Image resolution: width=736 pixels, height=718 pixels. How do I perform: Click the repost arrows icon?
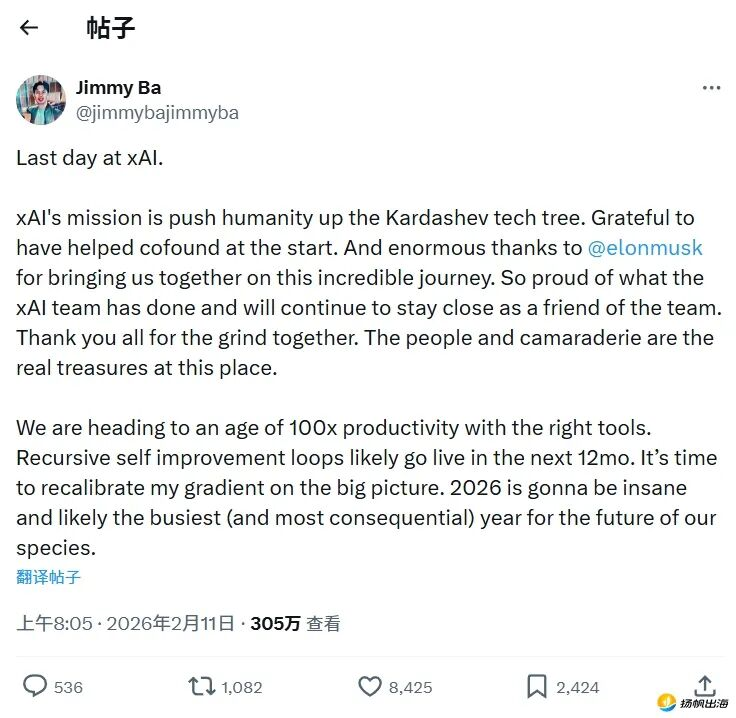[201, 686]
